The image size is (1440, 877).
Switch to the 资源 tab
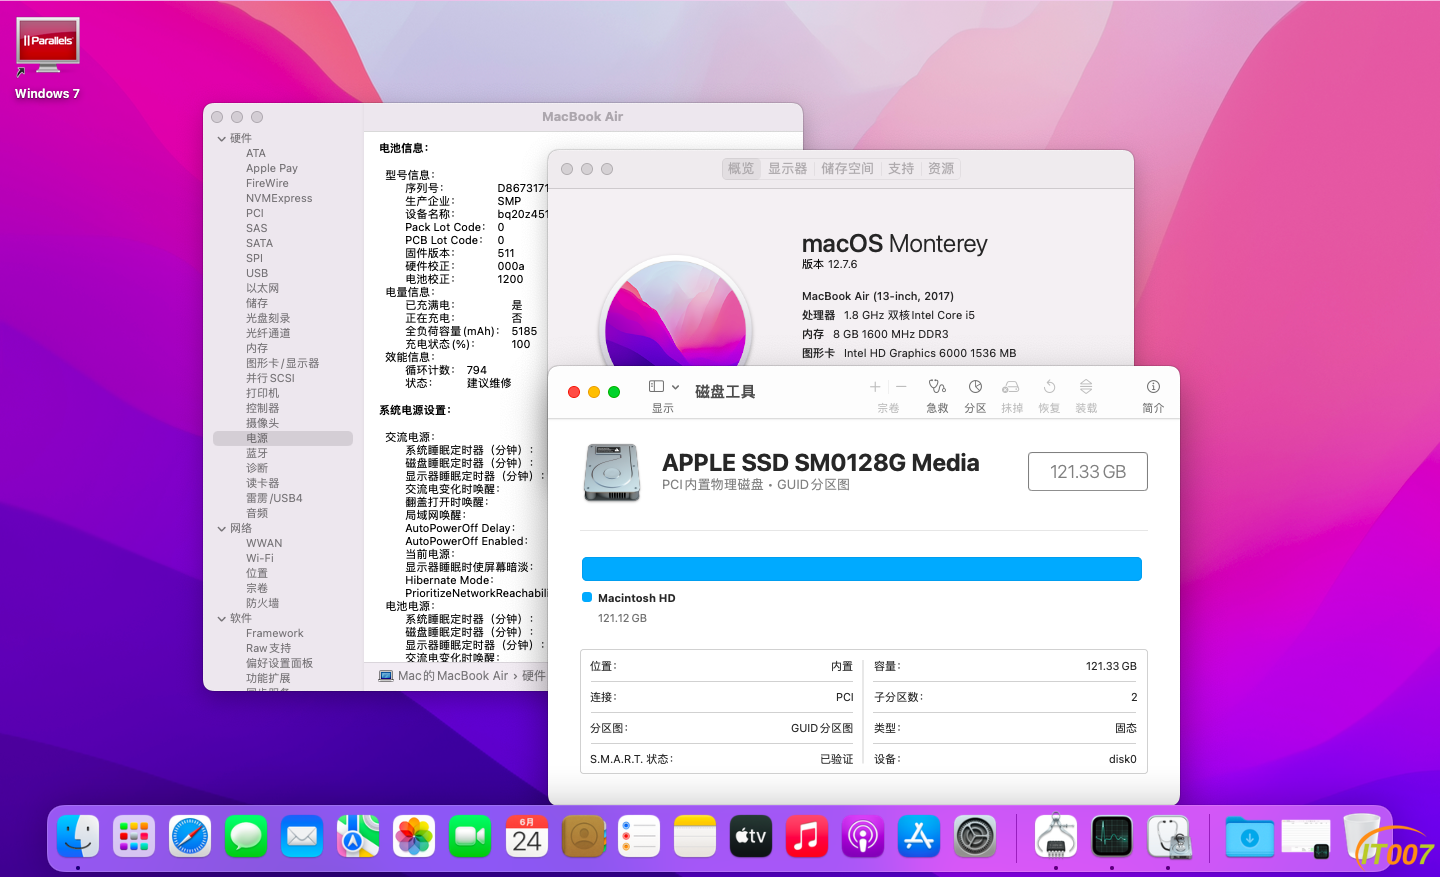click(x=941, y=169)
